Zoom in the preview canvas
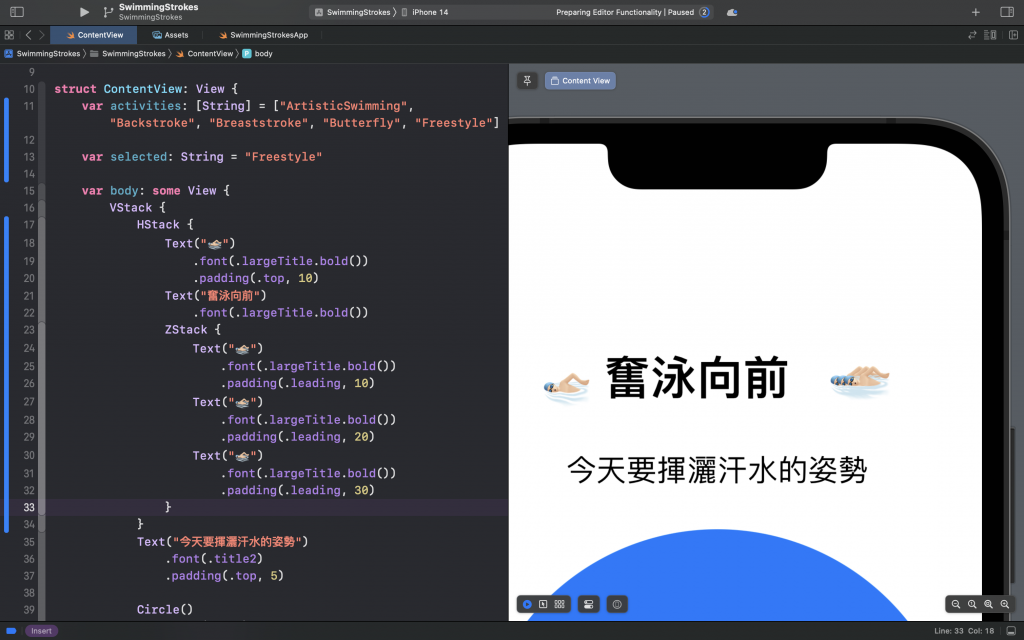 [x=1004, y=604]
